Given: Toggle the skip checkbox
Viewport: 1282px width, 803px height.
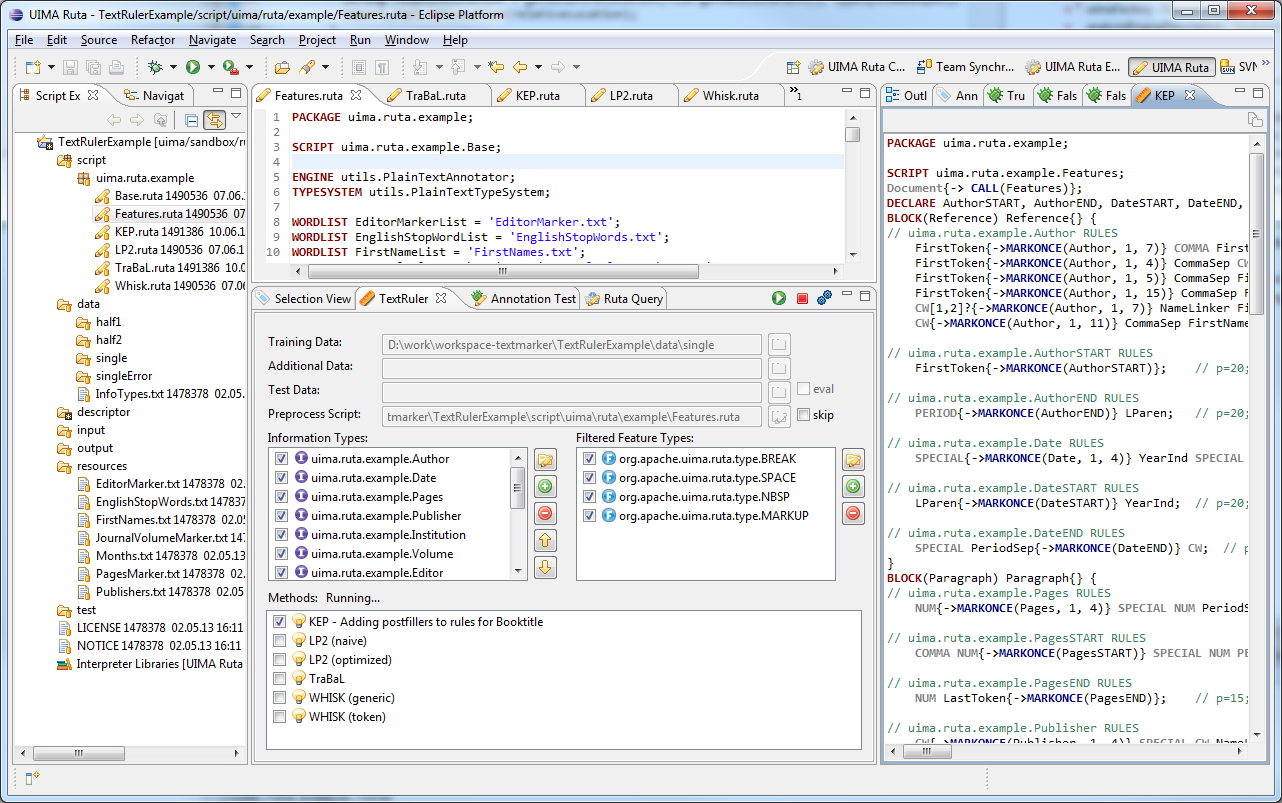Looking at the screenshot, I should pos(804,415).
